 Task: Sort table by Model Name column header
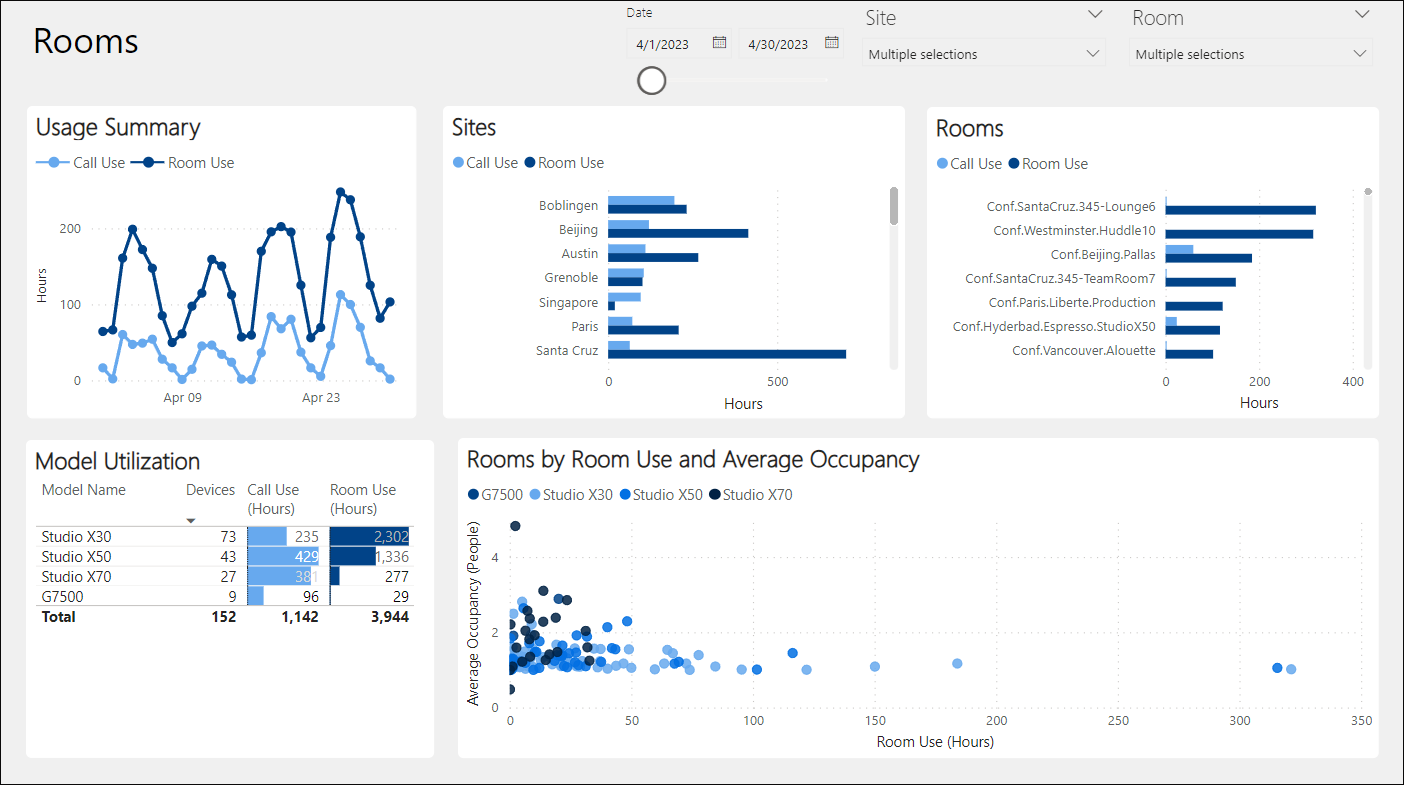(84, 490)
